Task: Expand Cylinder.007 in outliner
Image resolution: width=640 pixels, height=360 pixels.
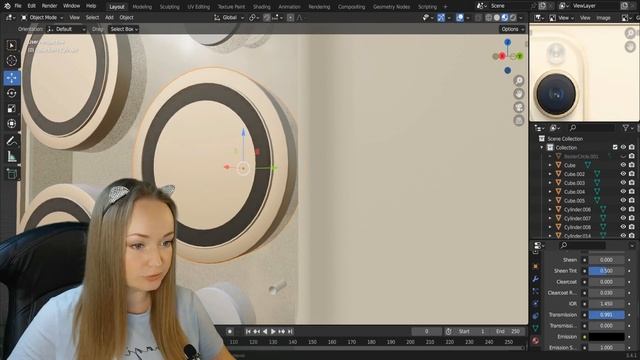Action: pos(550,218)
